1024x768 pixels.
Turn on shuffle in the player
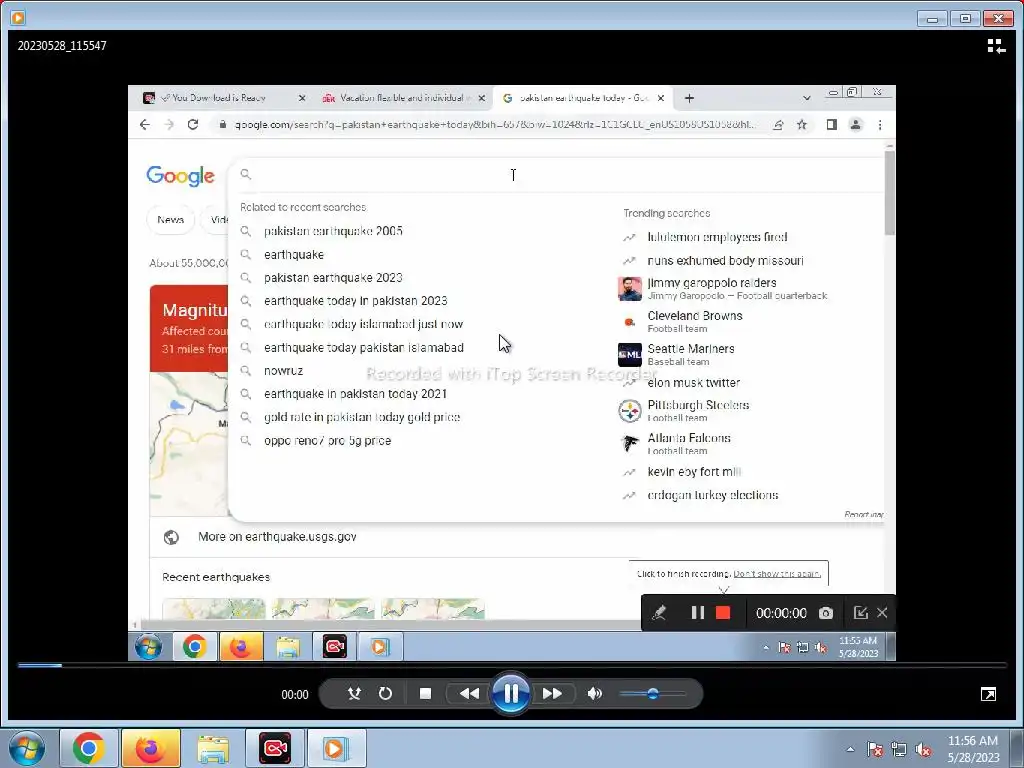(x=354, y=694)
